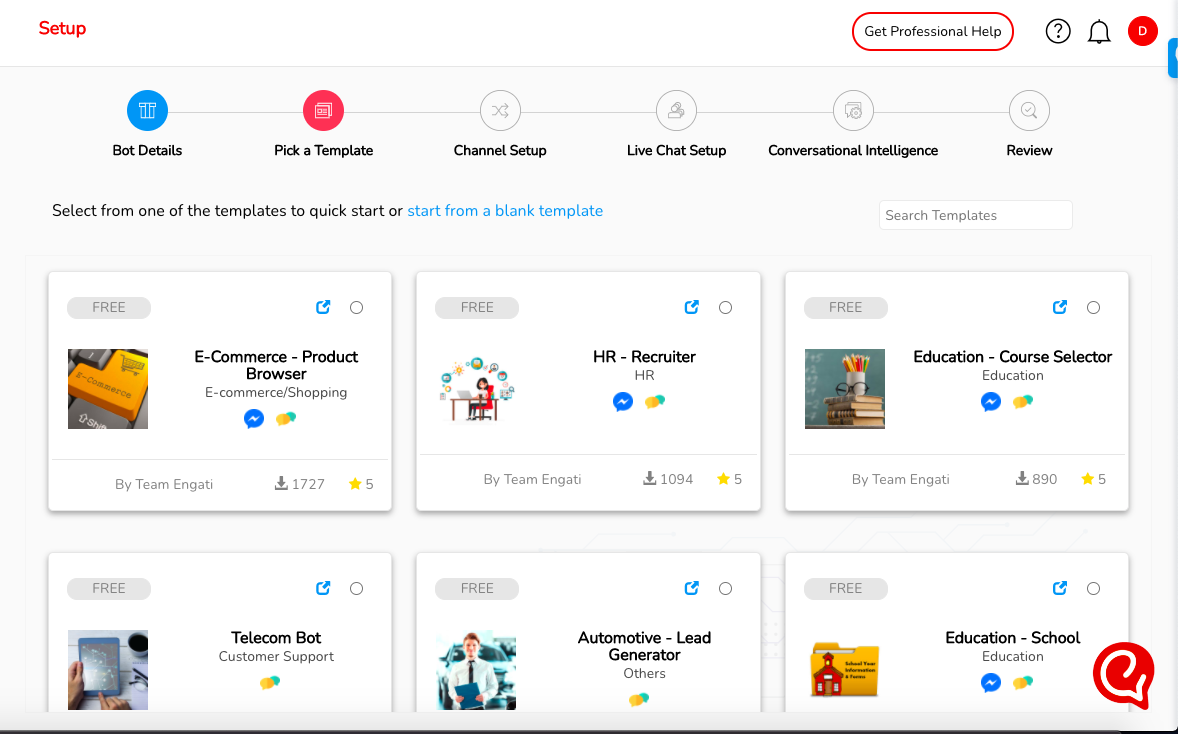
Task: Open the notifications bell
Action: [x=1099, y=32]
